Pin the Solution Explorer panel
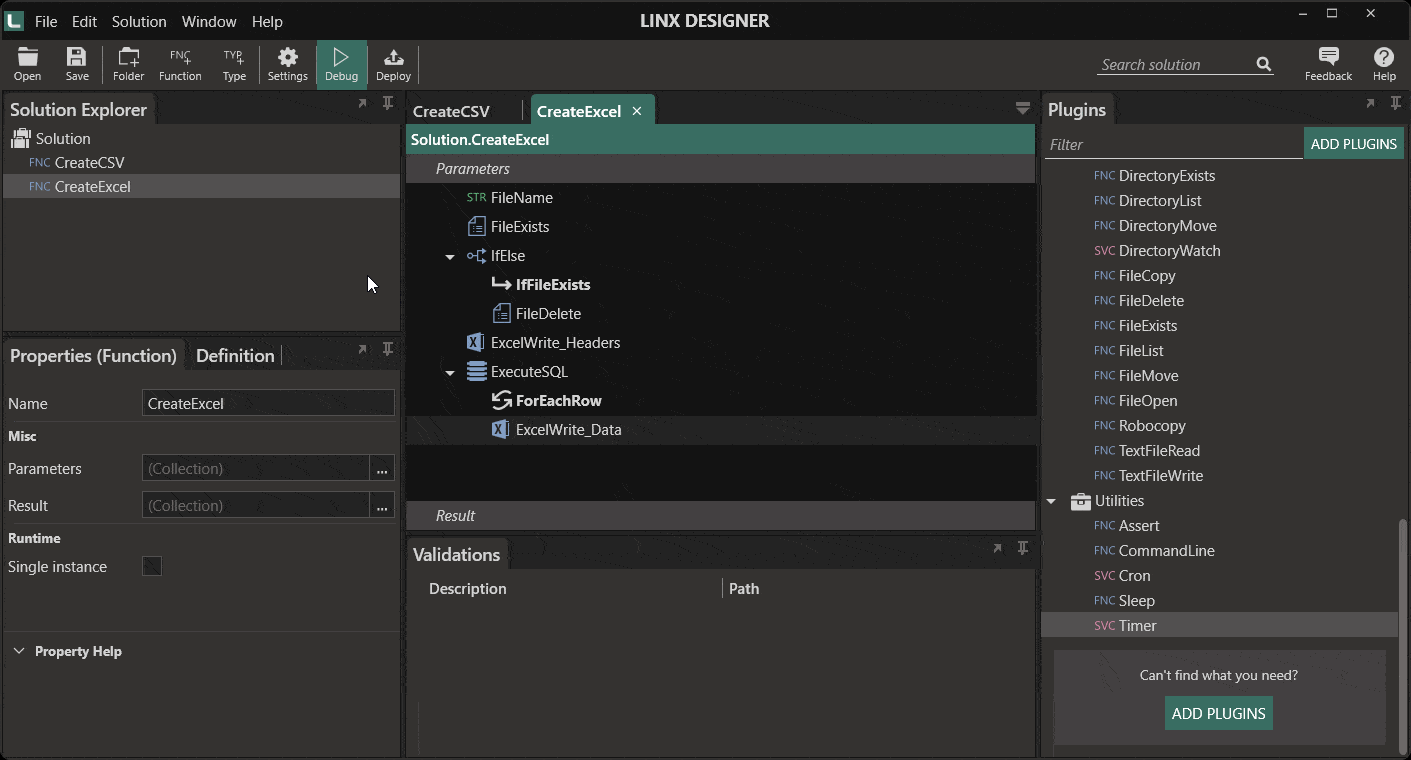 click(x=388, y=103)
